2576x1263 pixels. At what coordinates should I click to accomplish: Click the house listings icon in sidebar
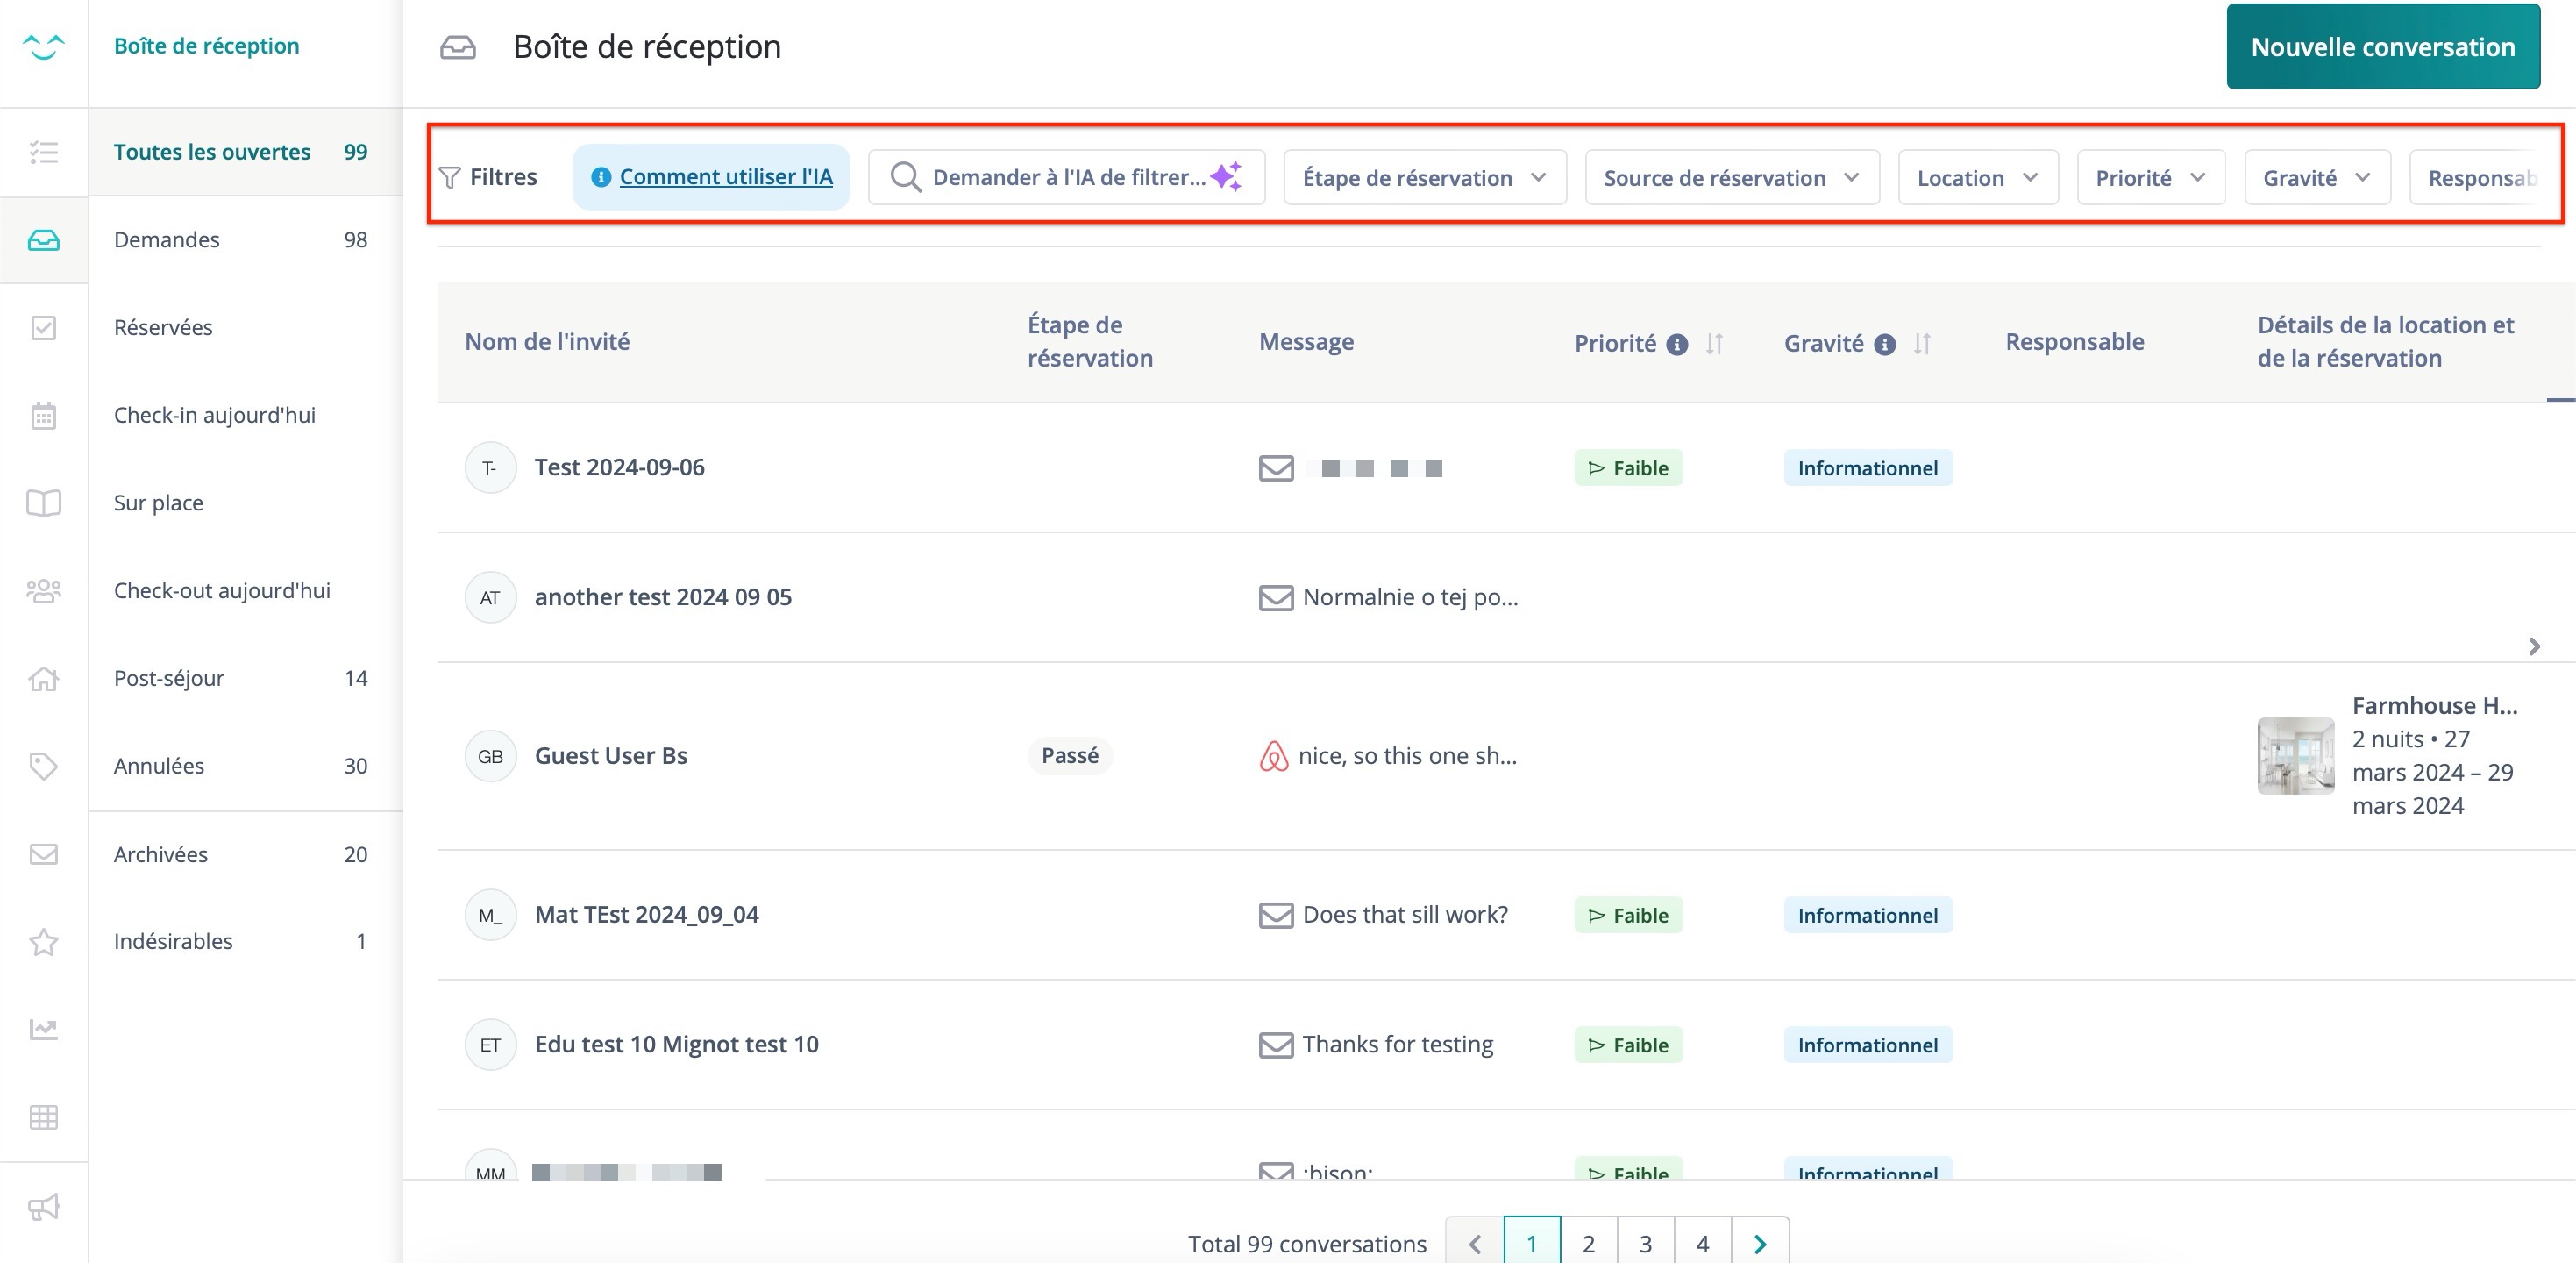[43, 679]
